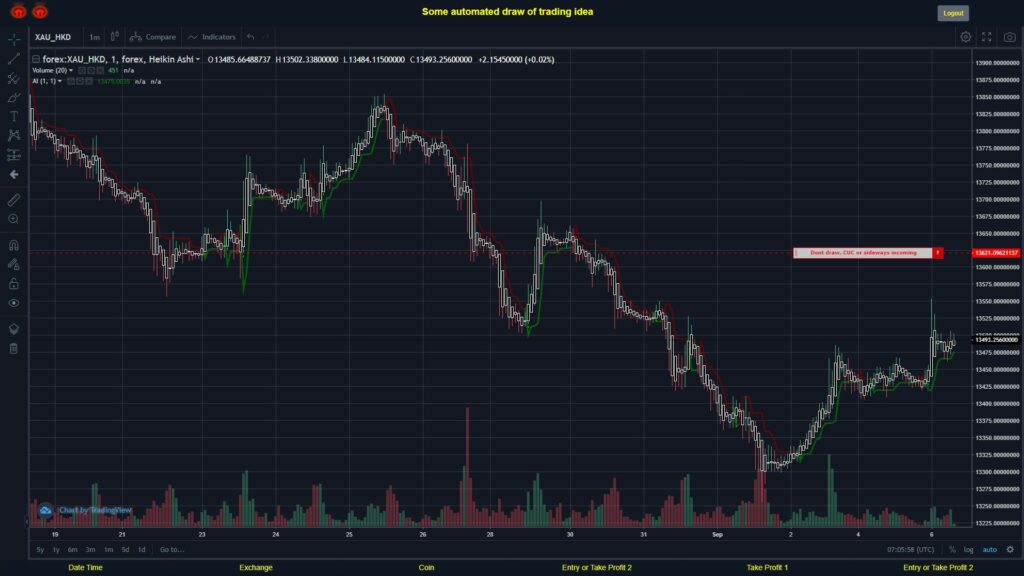Image resolution: width=1024 pixels, height=576 pixels.
Task: Click the 07:05:58 (UTC) clock
Action: click(910, 550)
